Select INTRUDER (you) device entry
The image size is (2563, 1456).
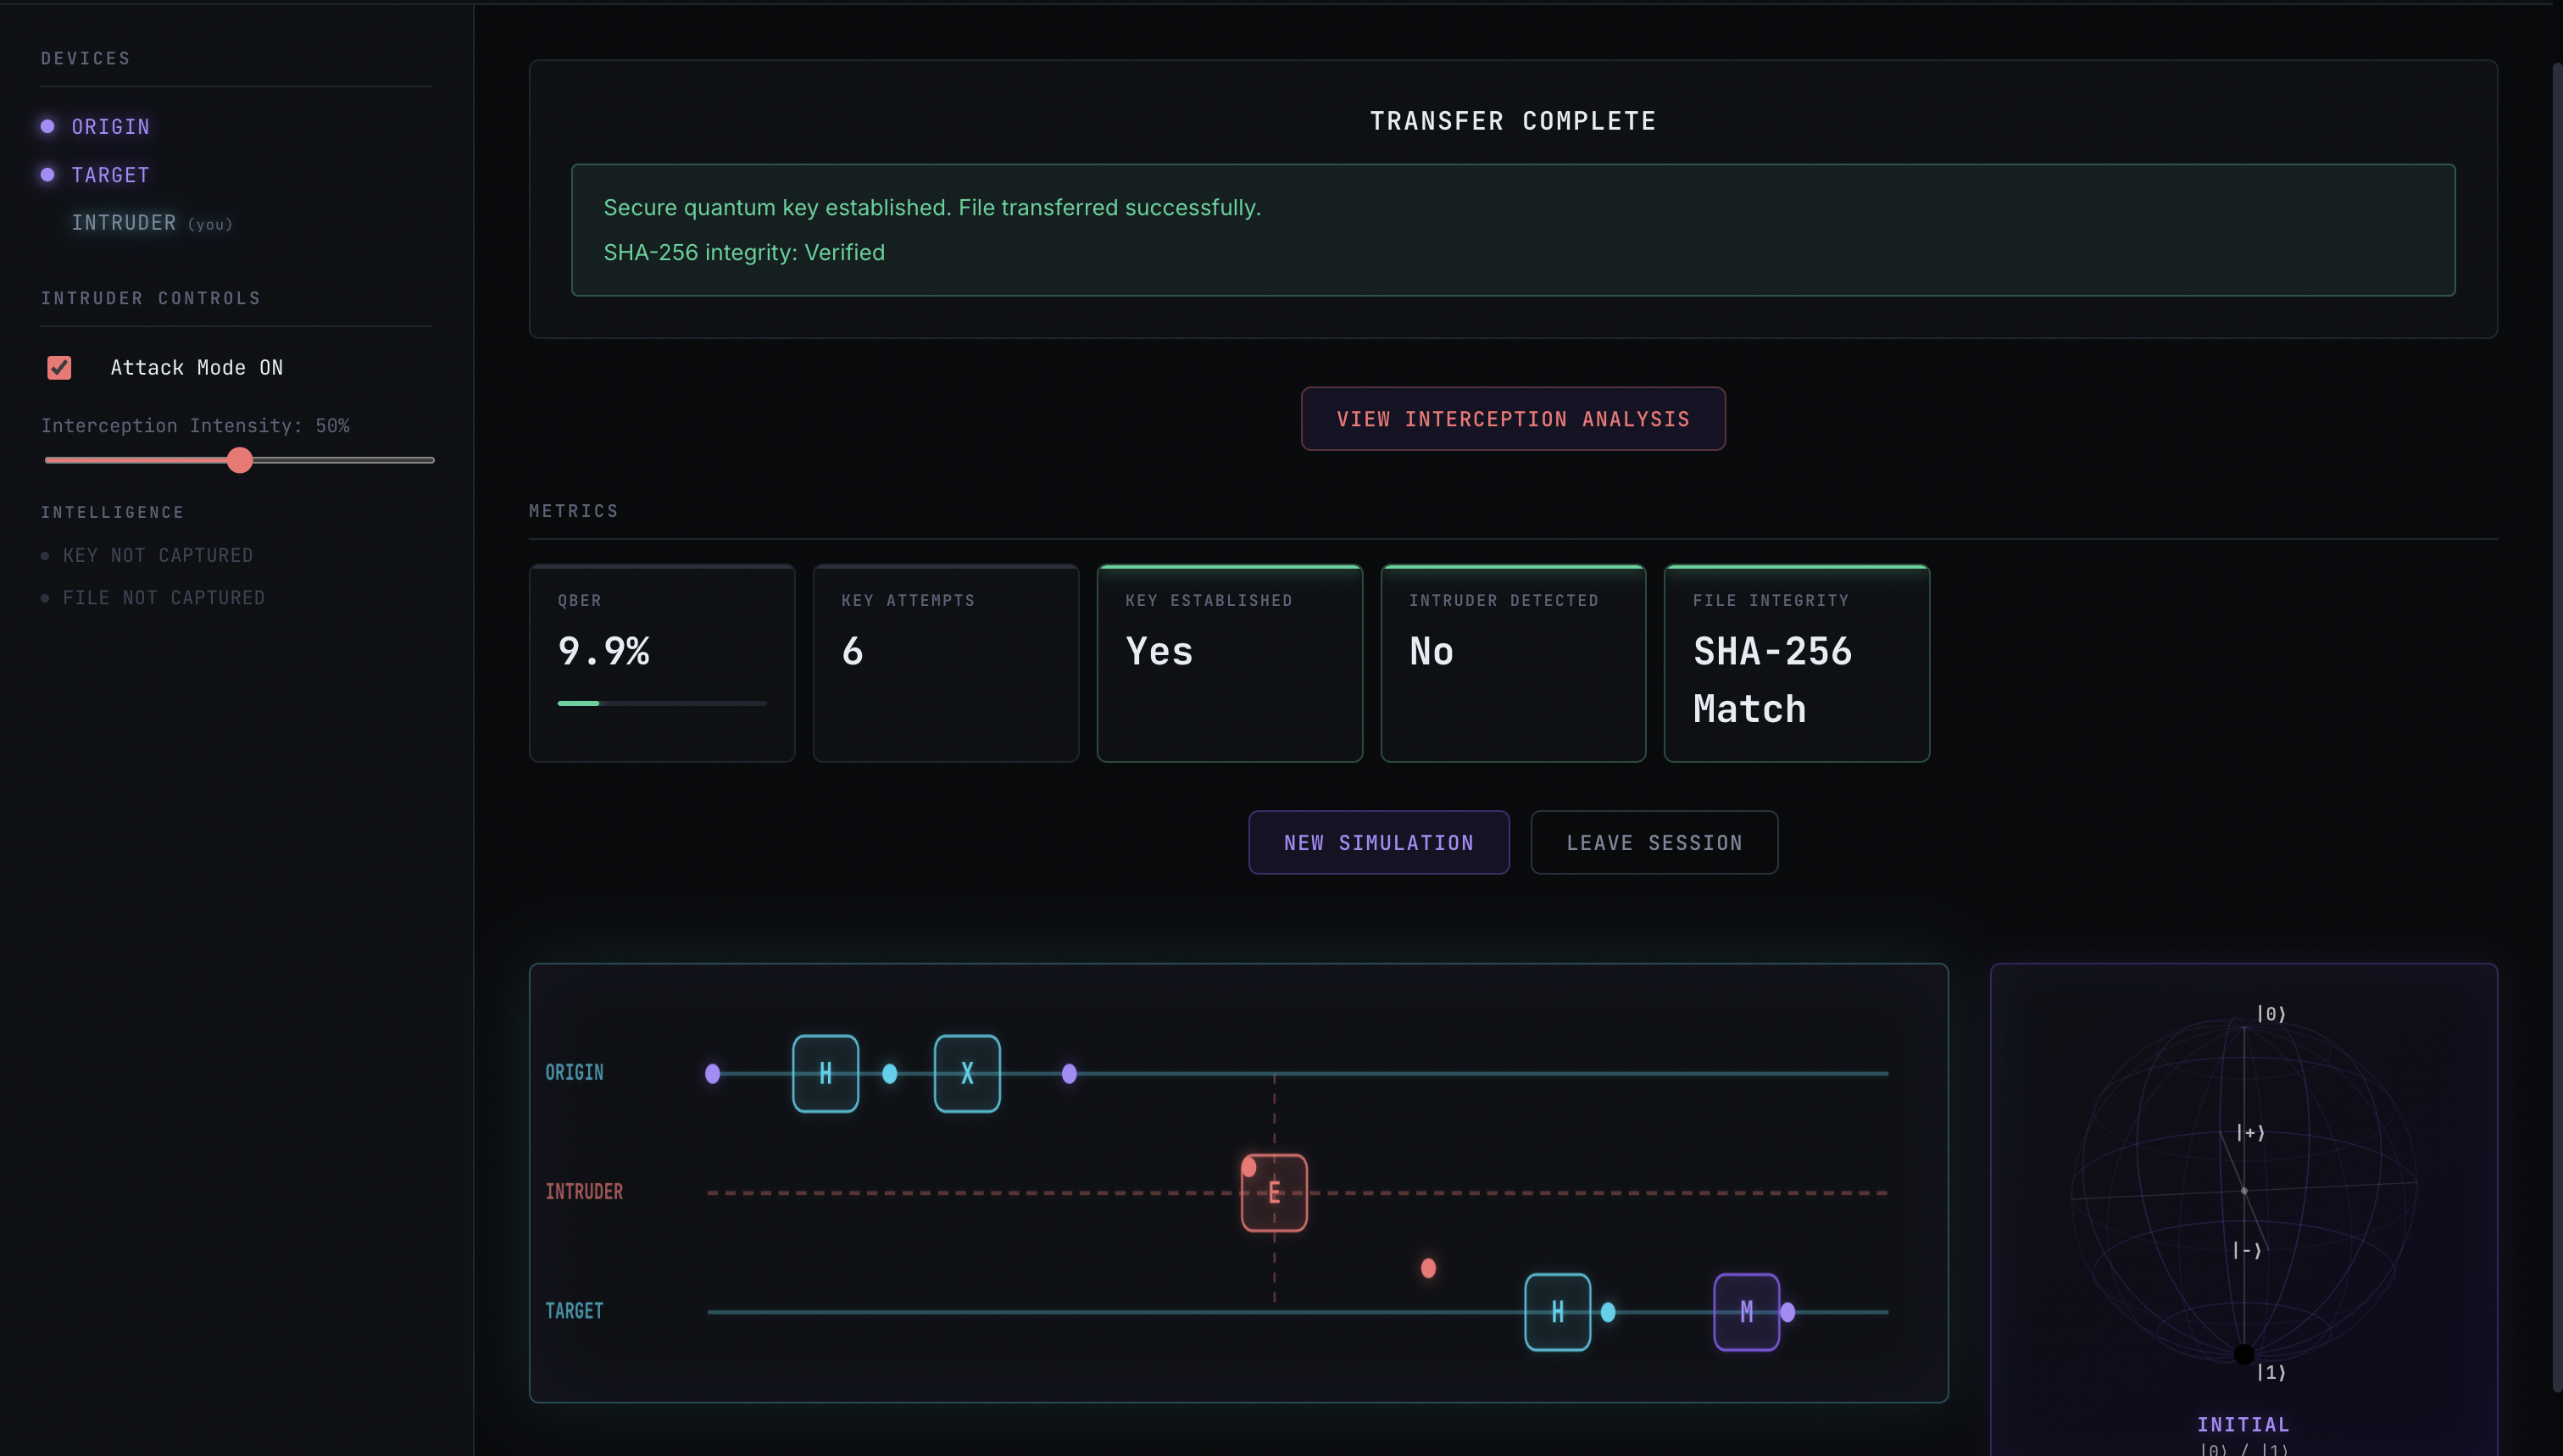point(151,223)
